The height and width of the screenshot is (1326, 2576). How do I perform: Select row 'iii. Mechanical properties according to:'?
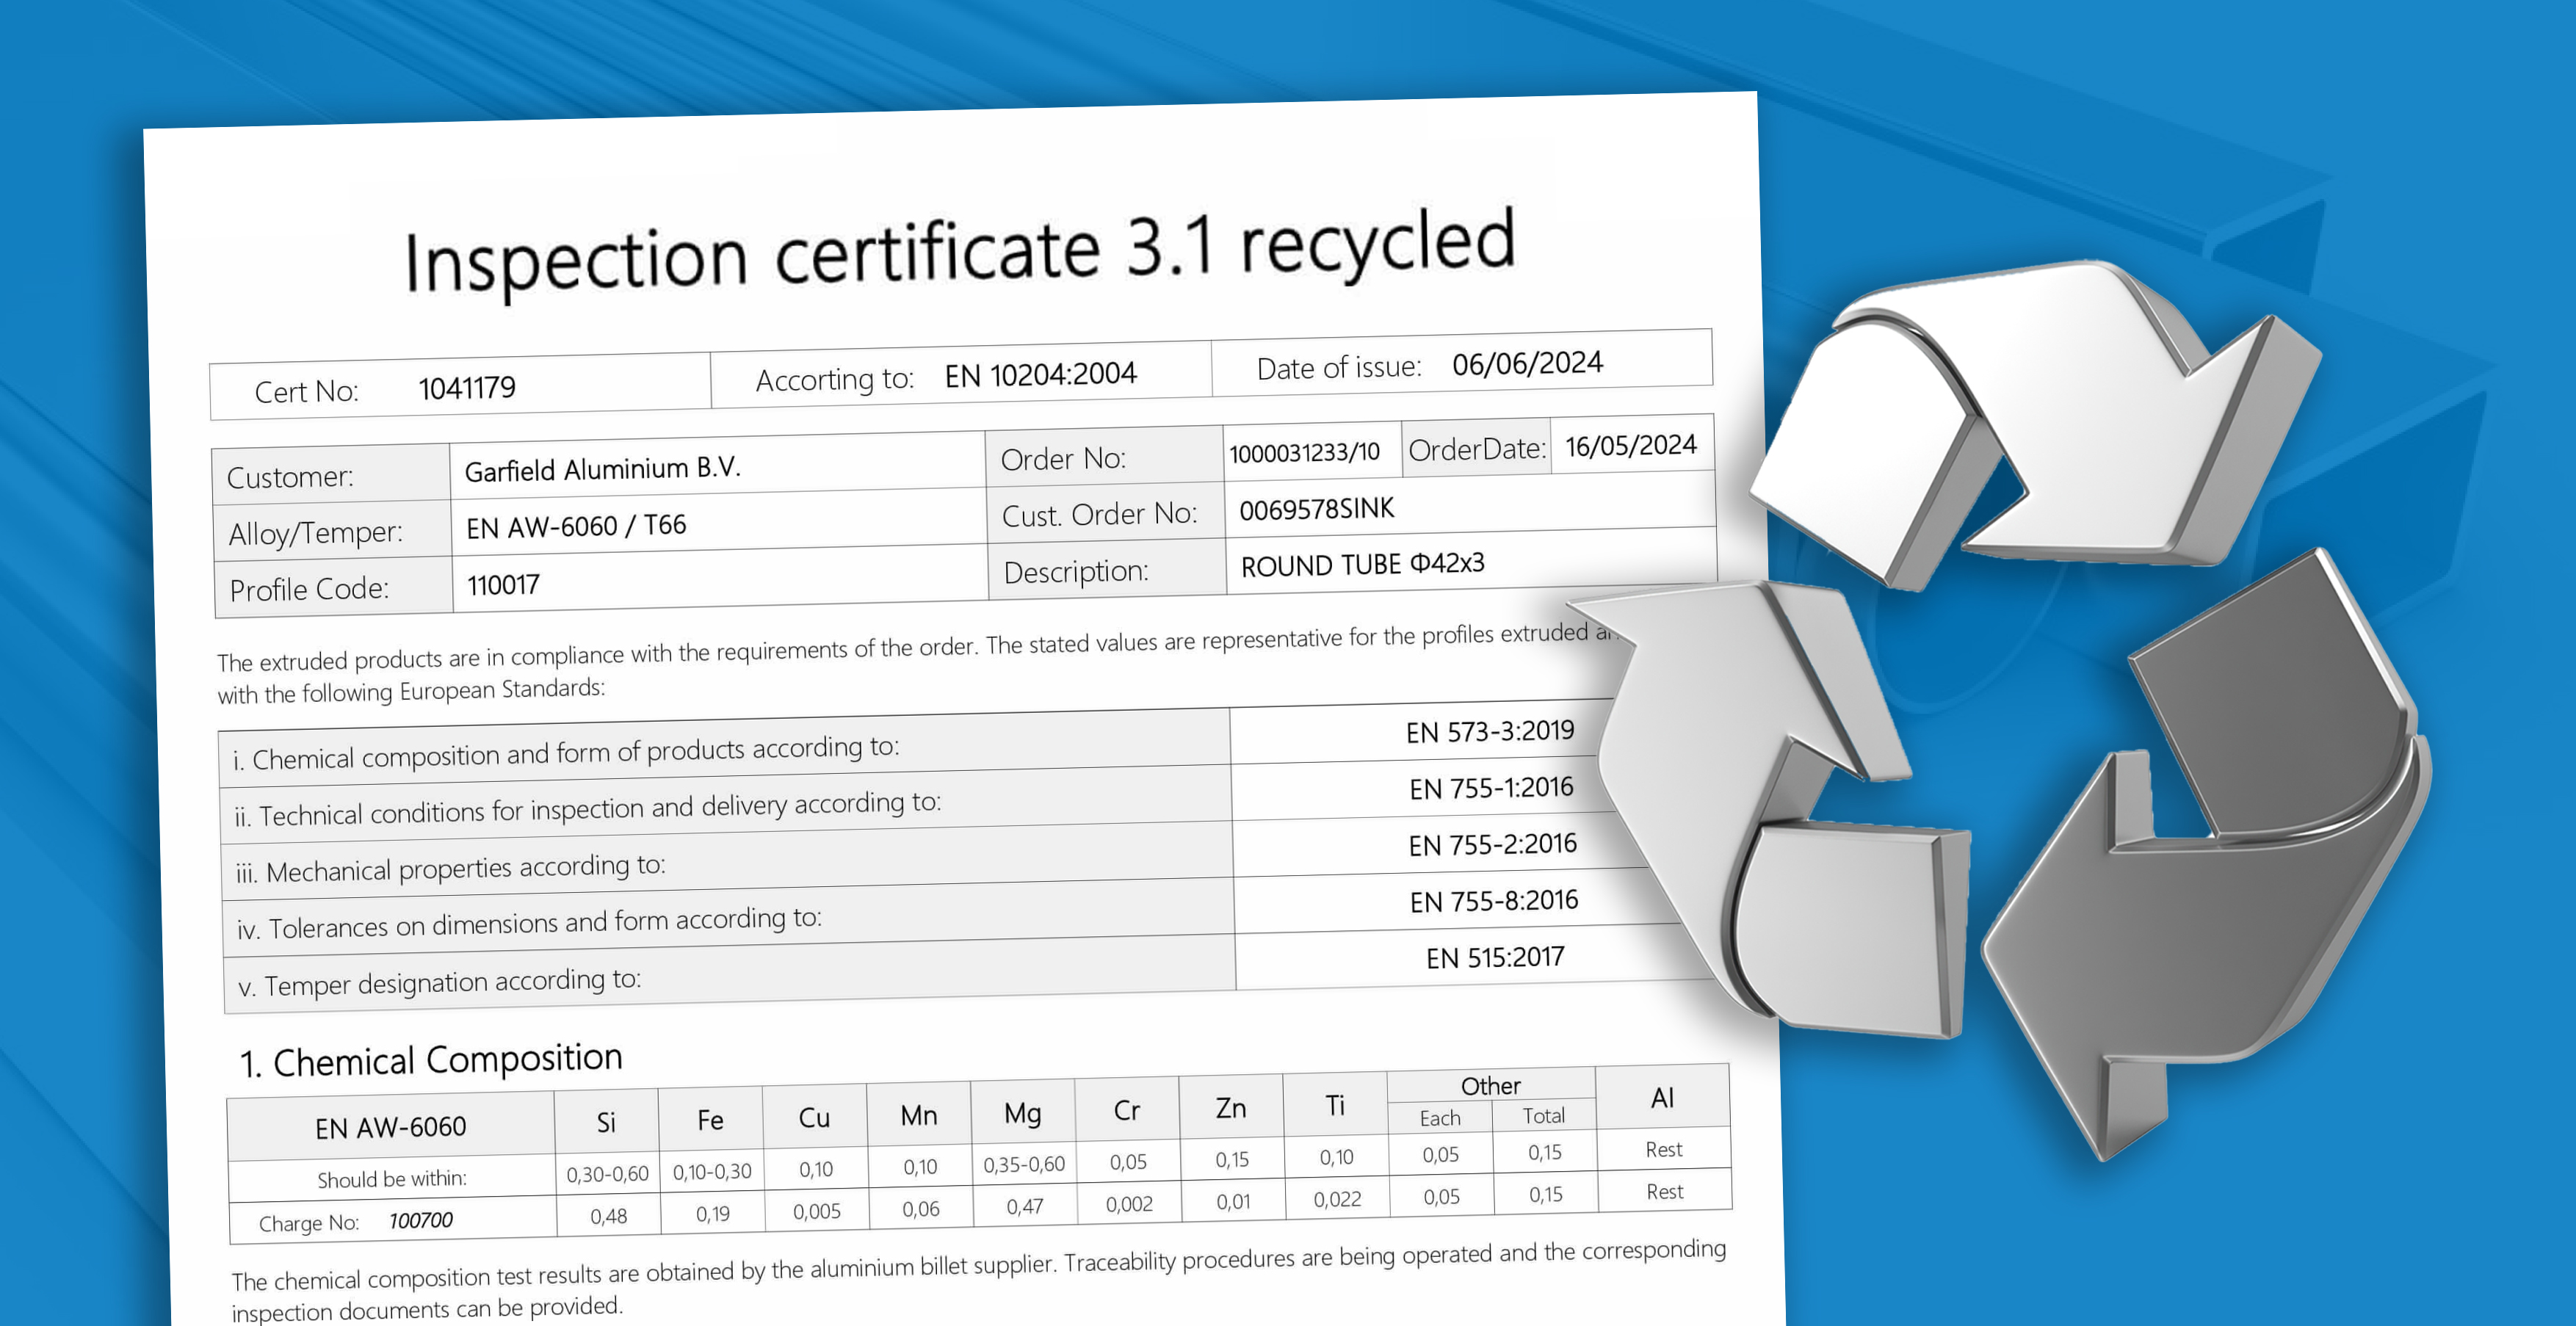click(727, 860)
